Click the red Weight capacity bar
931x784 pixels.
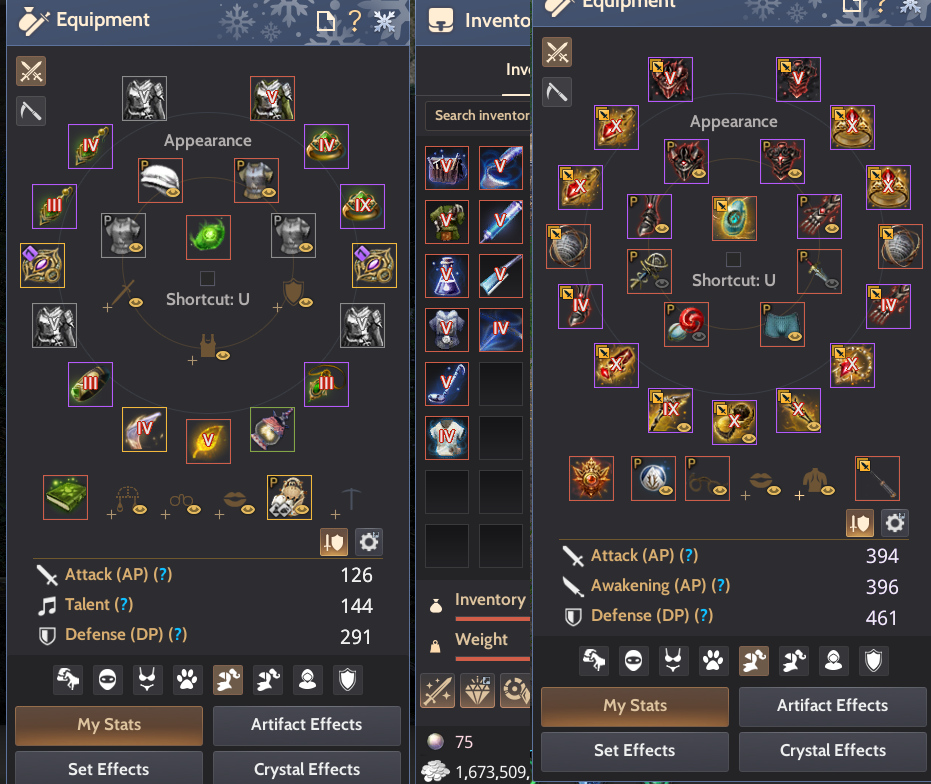493,658
